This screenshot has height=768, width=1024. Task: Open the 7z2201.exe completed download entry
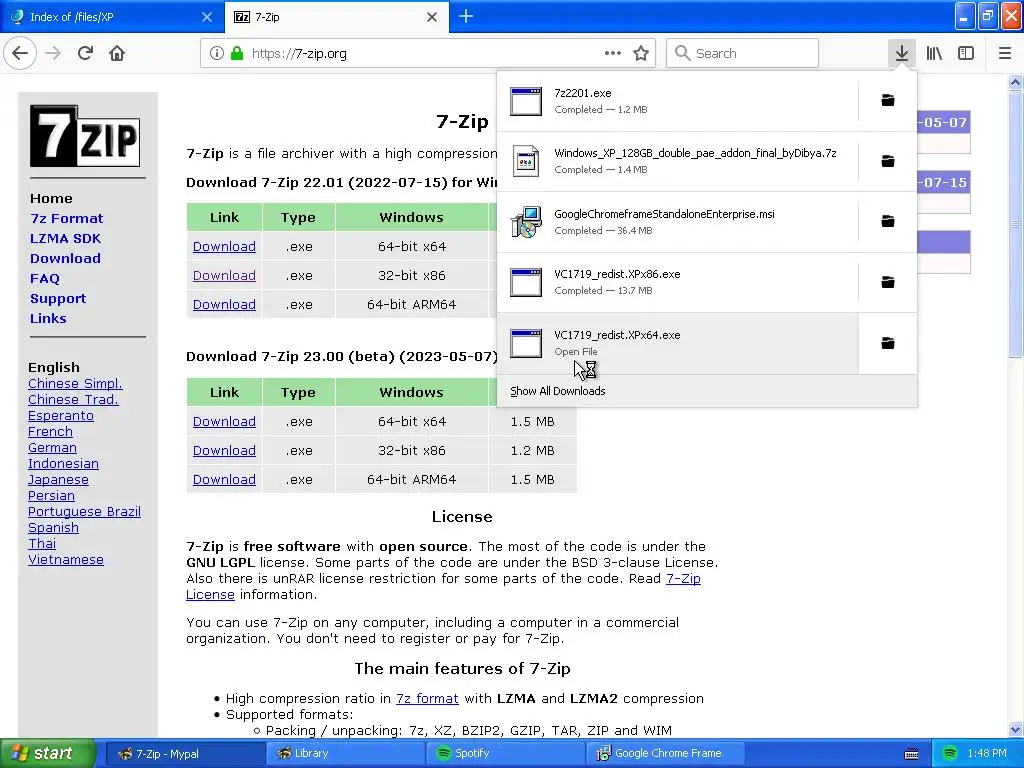(677, 101)
